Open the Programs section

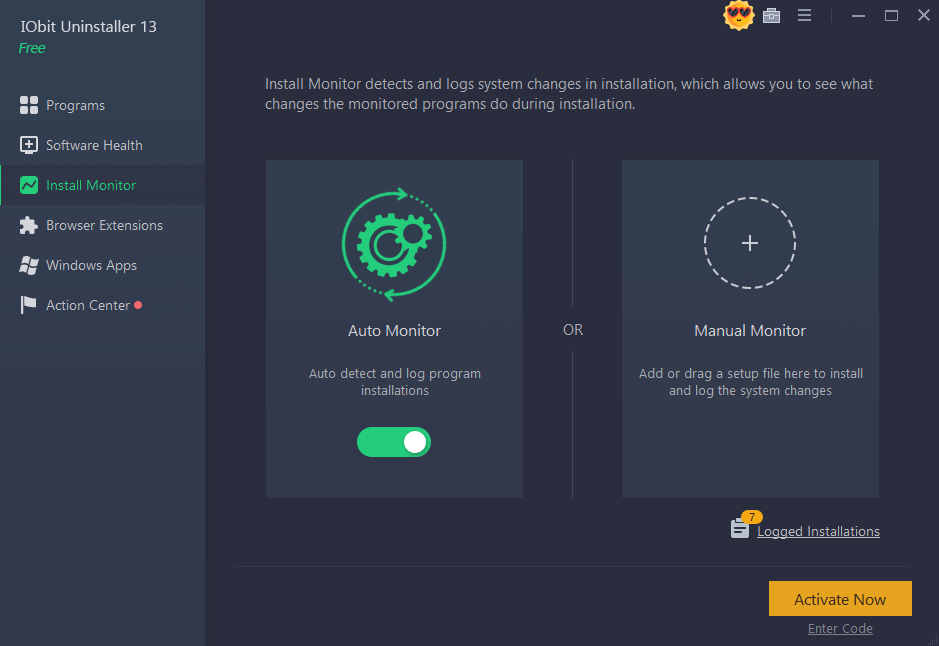[x=102, y=105]
